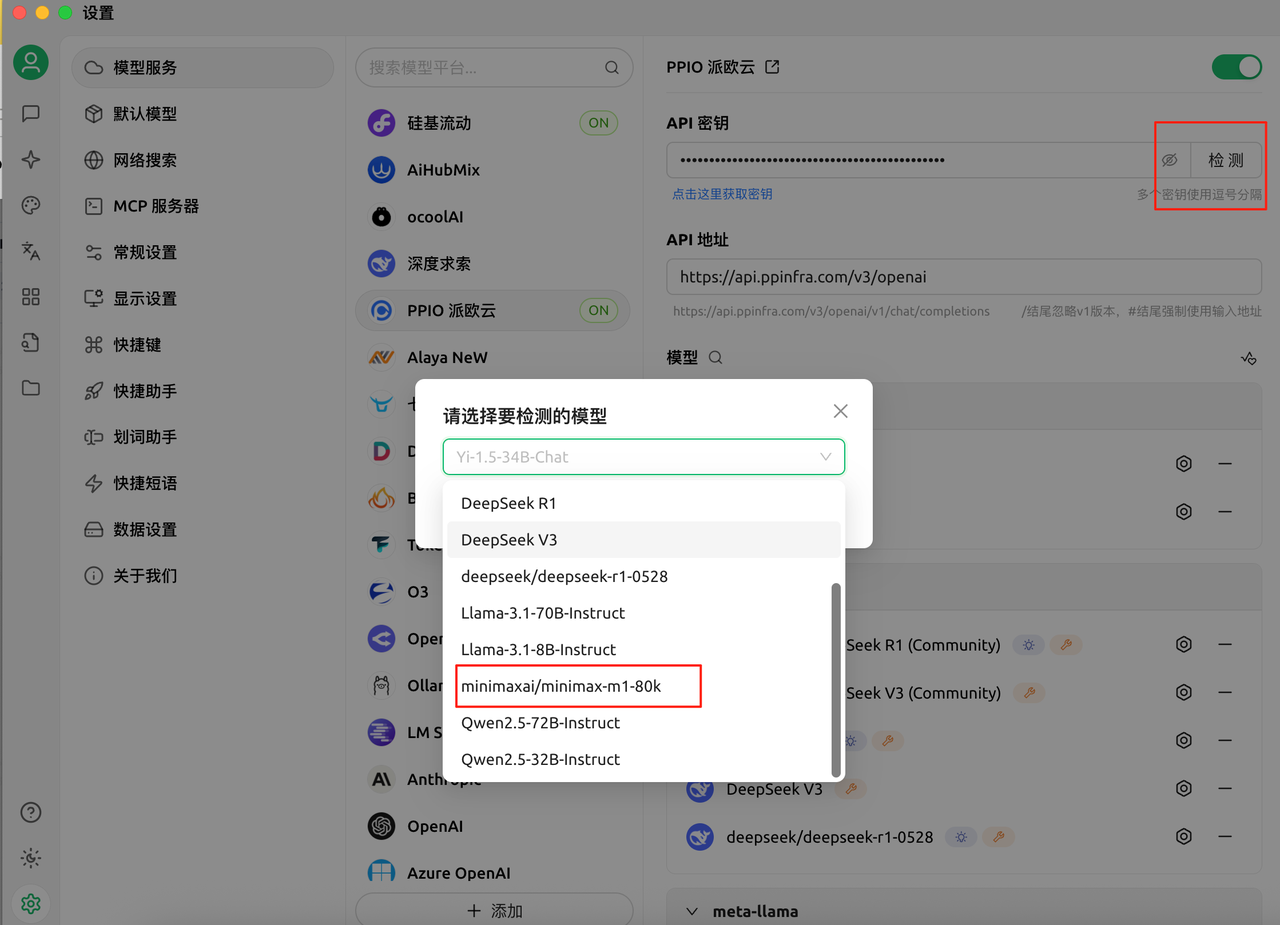This screenshot has width=1280, height=925.
Task: Open the mini apps grid icon
Action: coord(31,297)
